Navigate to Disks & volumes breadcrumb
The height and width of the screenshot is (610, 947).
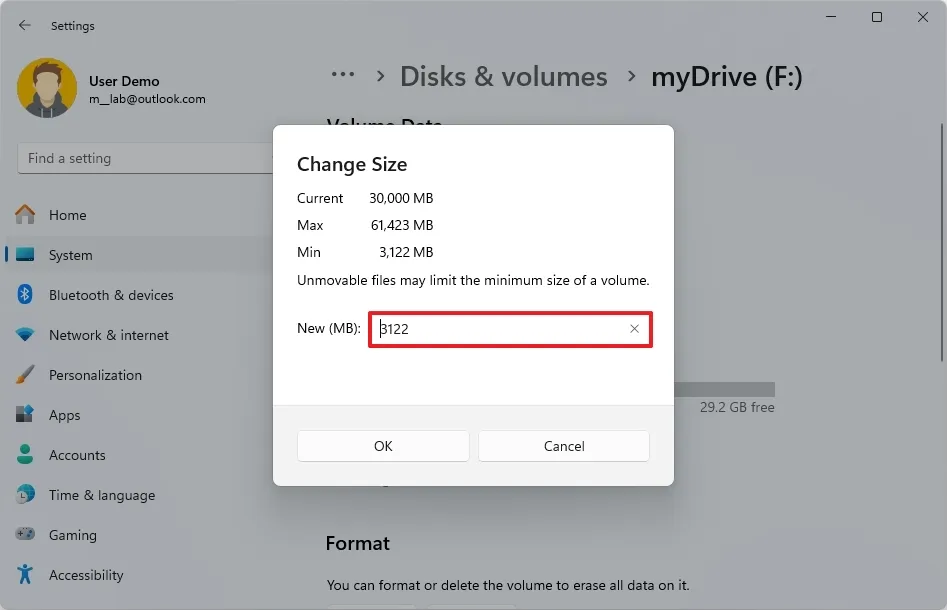pyautogui.click(x=504, y=76)
